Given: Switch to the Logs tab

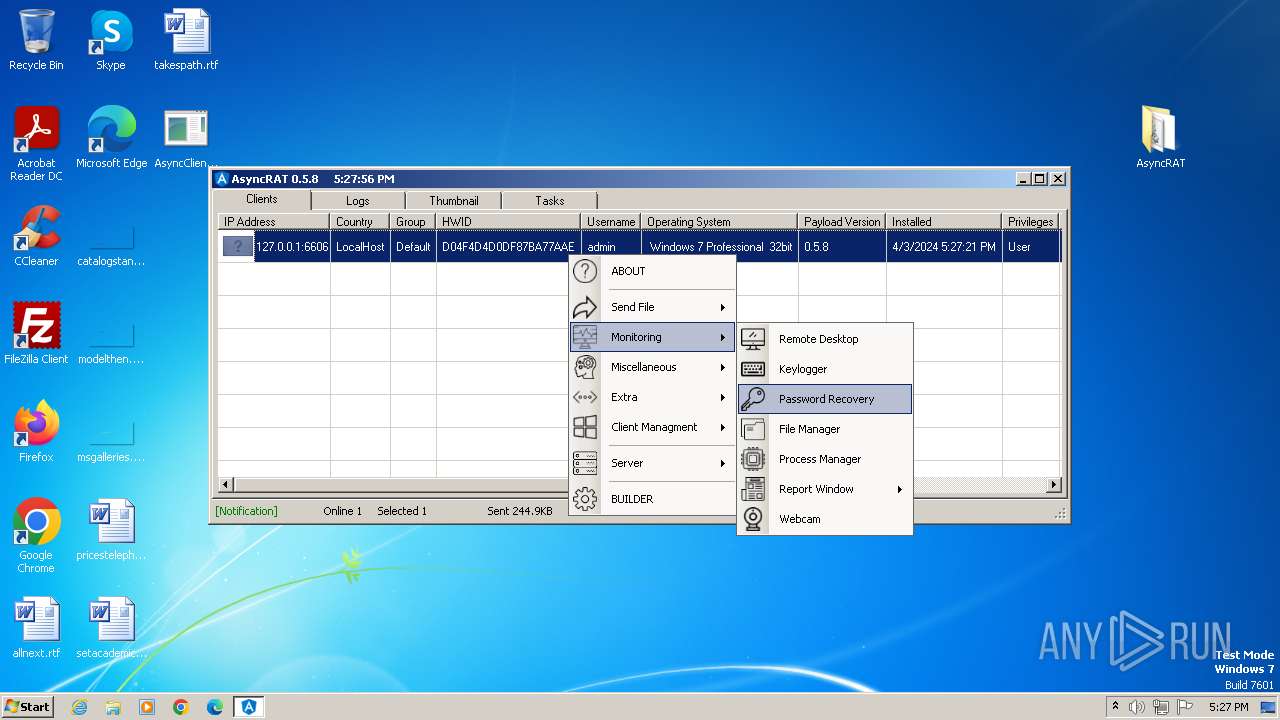Looking at the screenshot, I should [x=357, y=201].
